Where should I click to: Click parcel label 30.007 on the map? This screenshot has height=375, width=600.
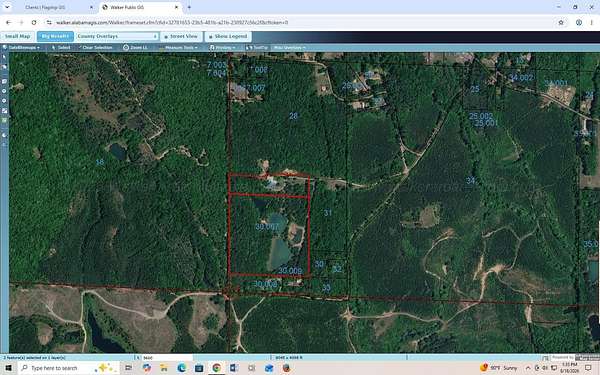tap(267, 227)
